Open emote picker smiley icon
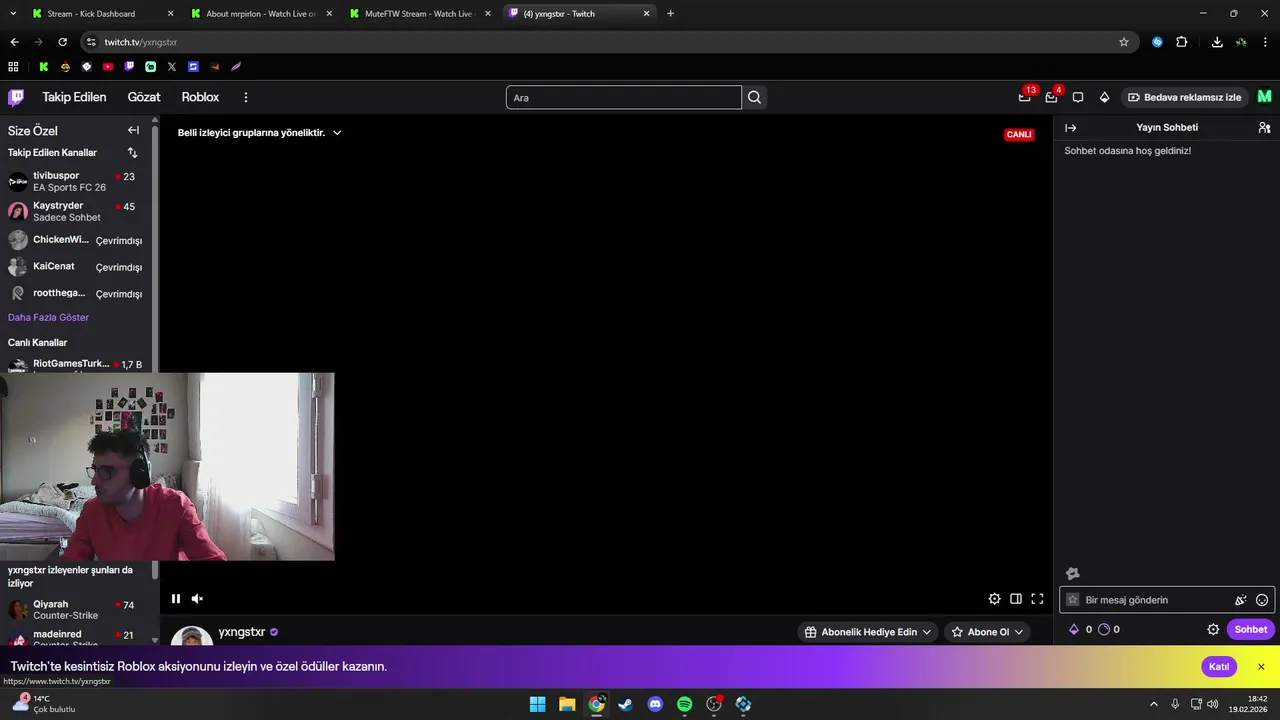 point(1262,600)
